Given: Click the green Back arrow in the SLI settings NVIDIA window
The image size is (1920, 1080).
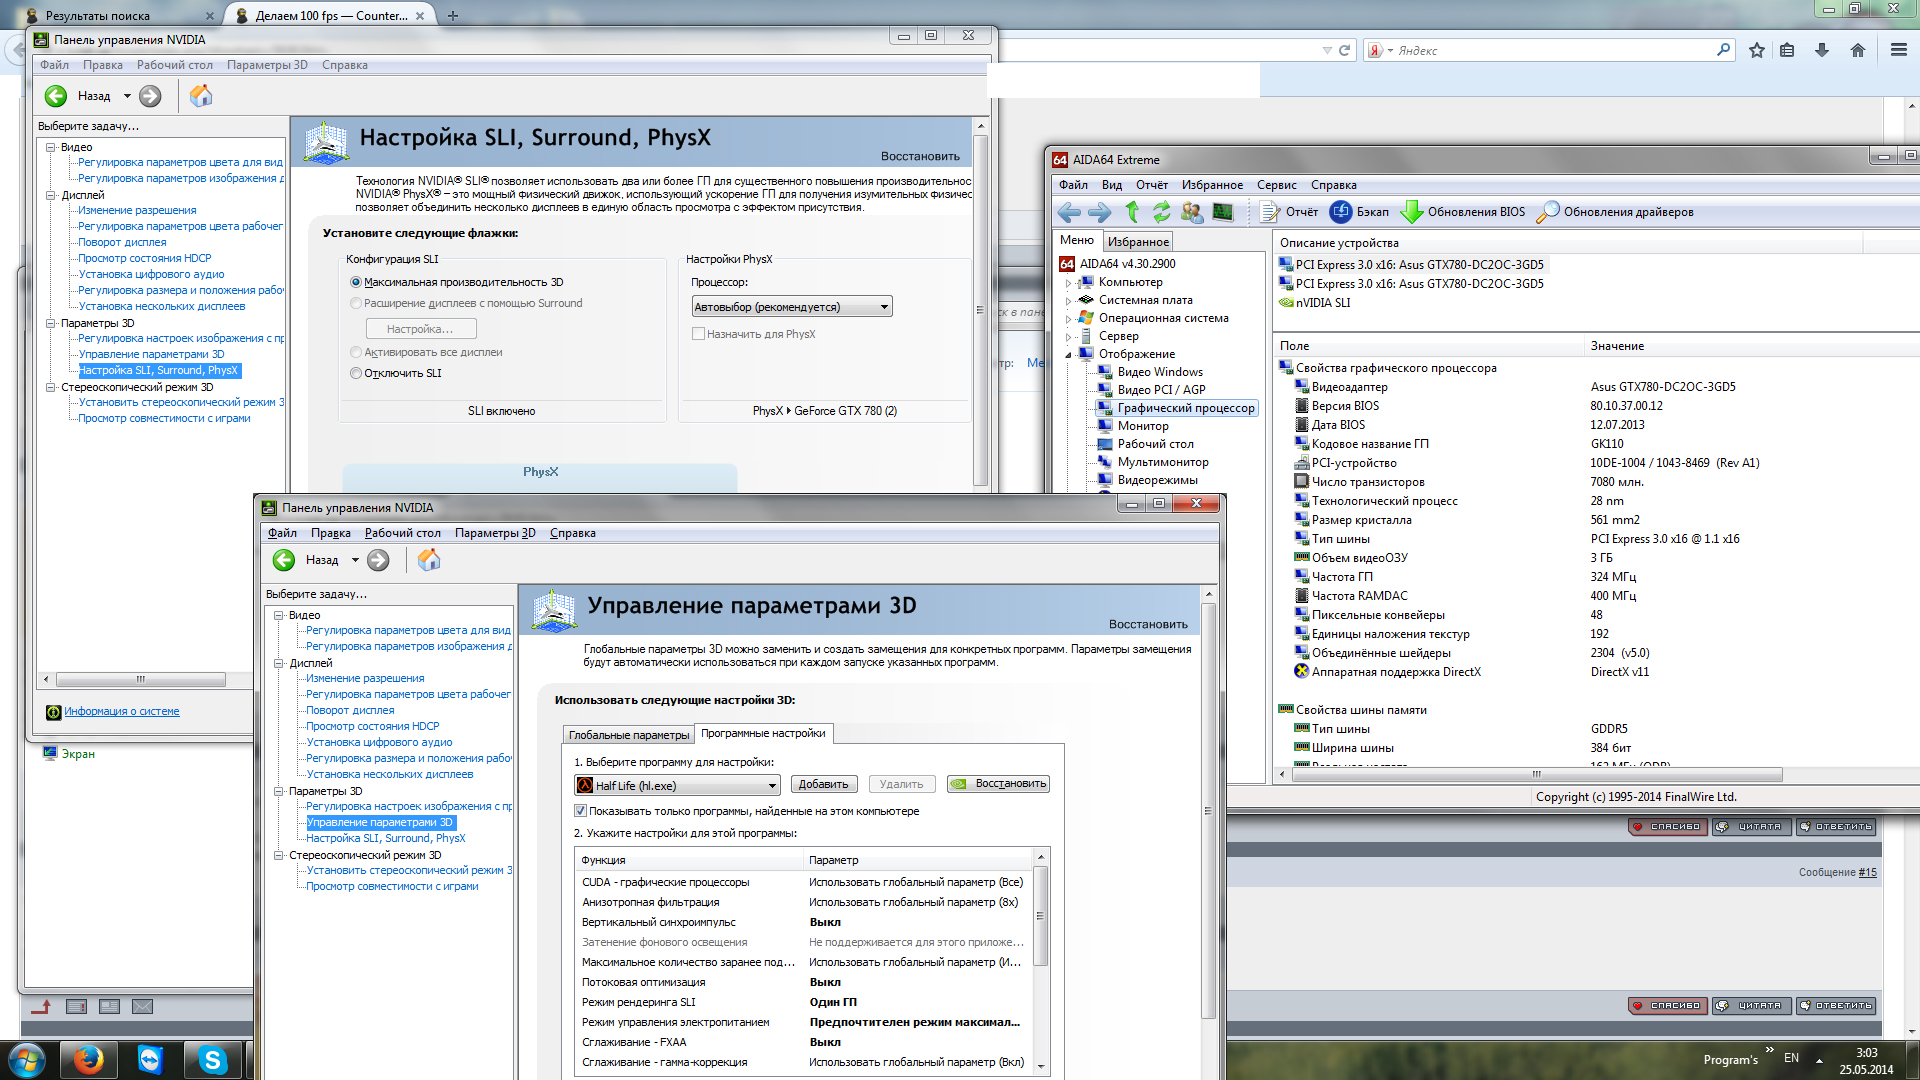Looking at the screenshot, I should pyautogui.click(x=56, y=96).
